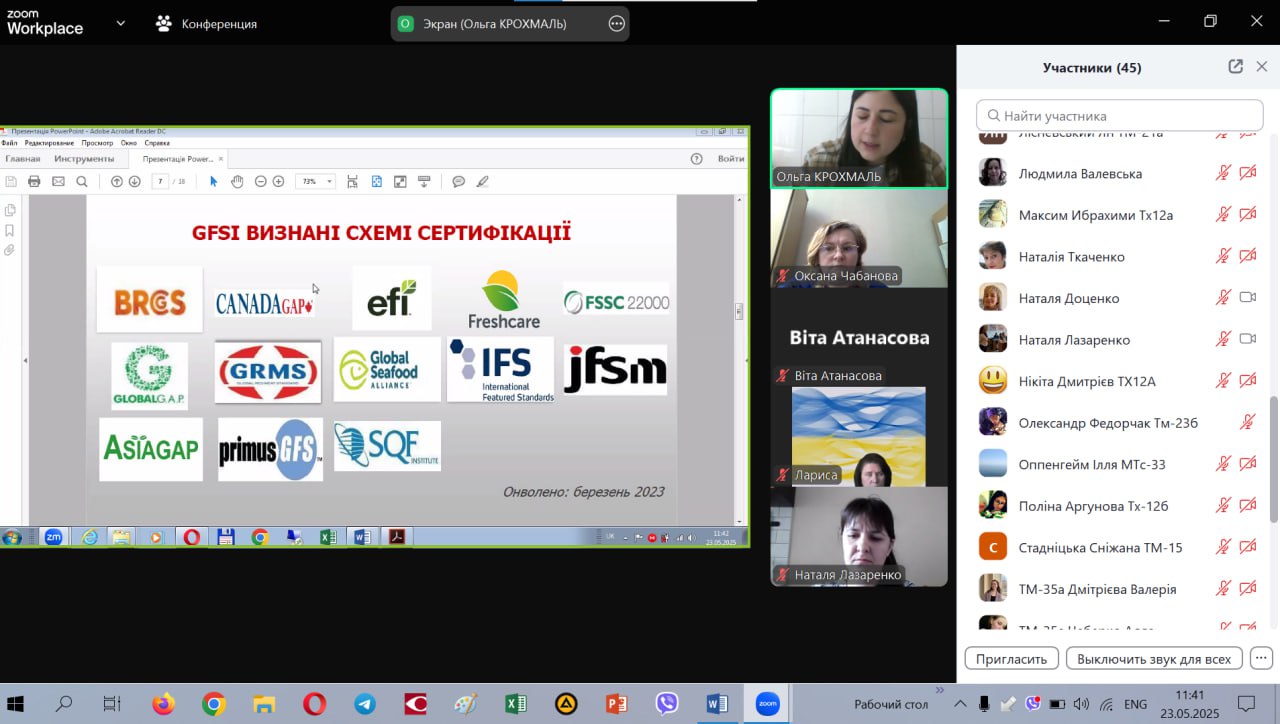Zoom out with Acrobat minus icon
Viewport: 1280px width, 724px height.
pyautogui.click(x=261, y=181)
